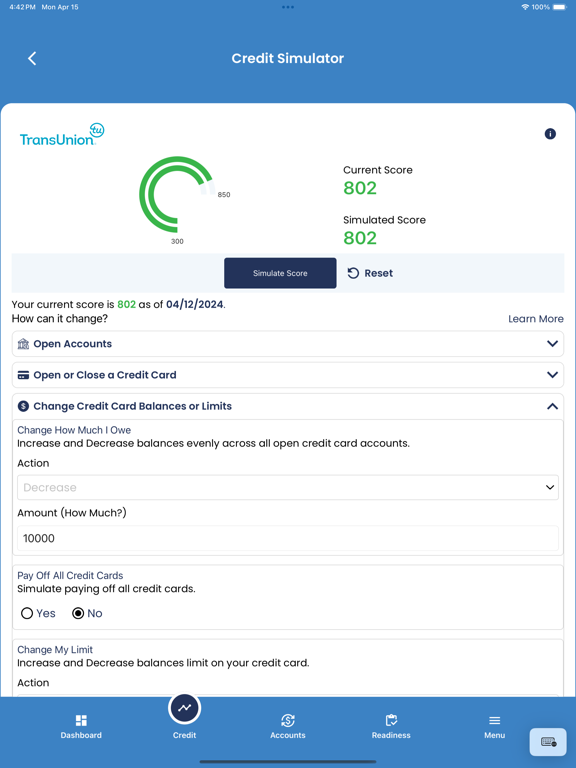Tap the Current Score 802 value
This screenshot has width=576, height=768.
tap(360, 188)
